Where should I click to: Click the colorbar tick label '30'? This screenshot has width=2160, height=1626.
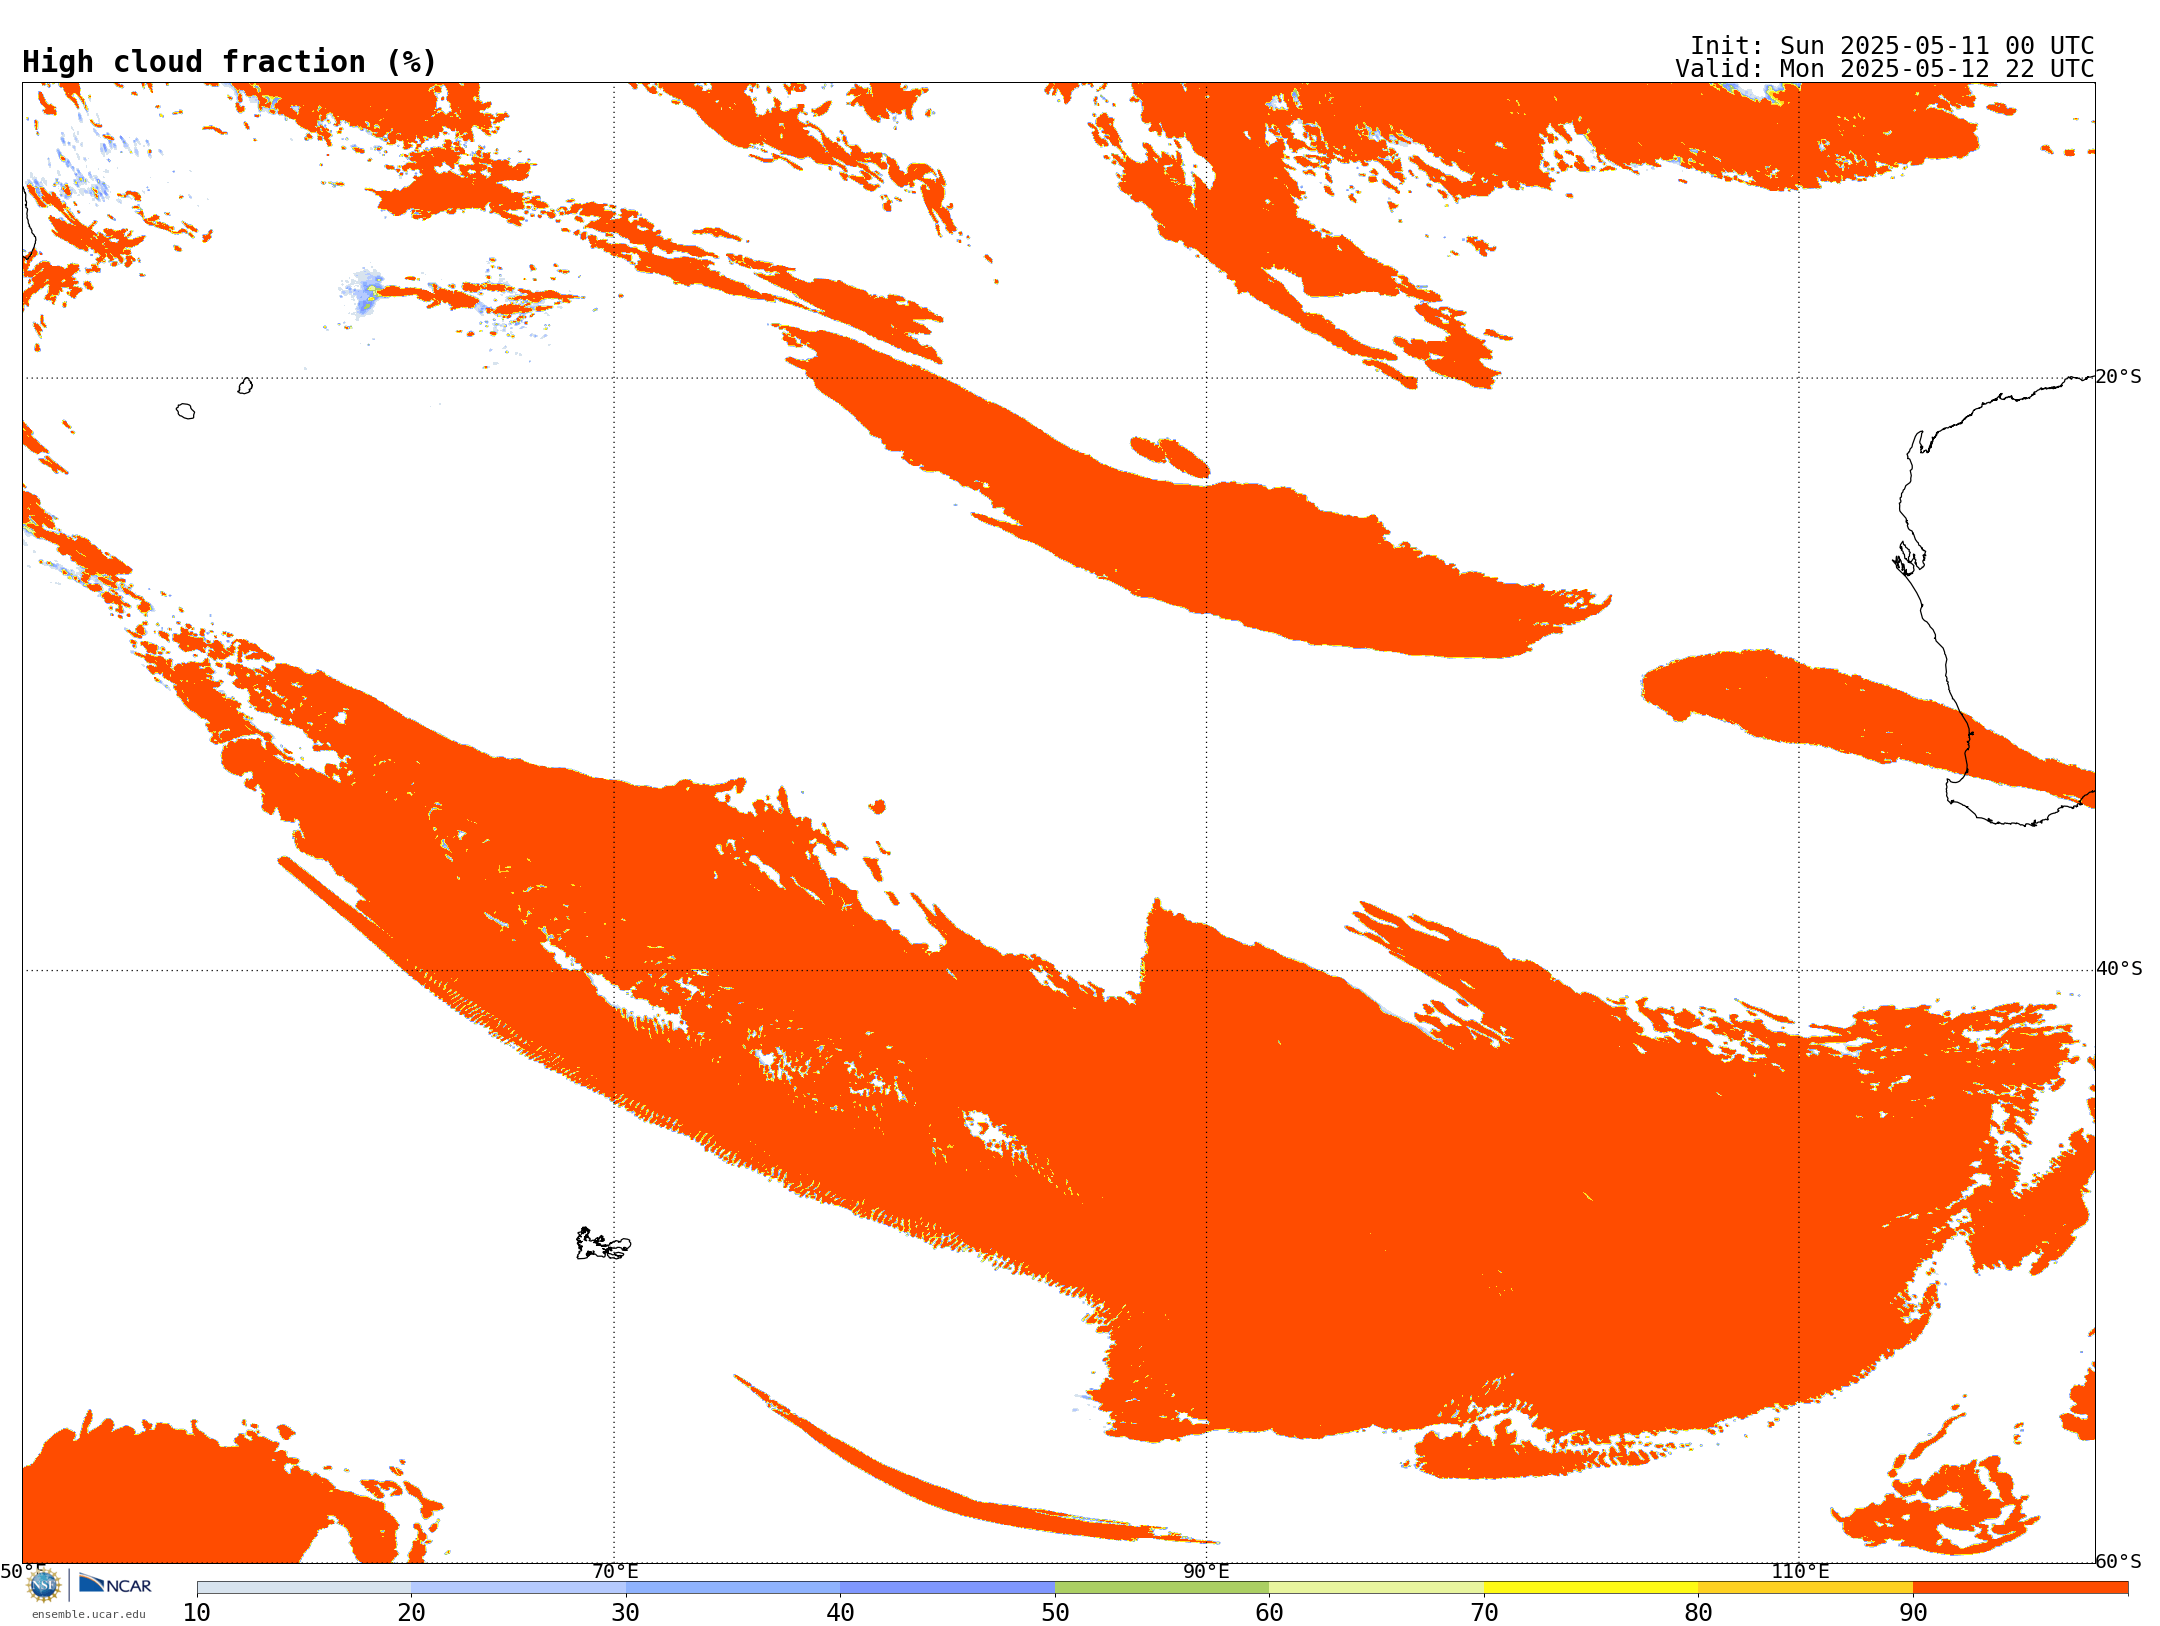pos(626,1612)
